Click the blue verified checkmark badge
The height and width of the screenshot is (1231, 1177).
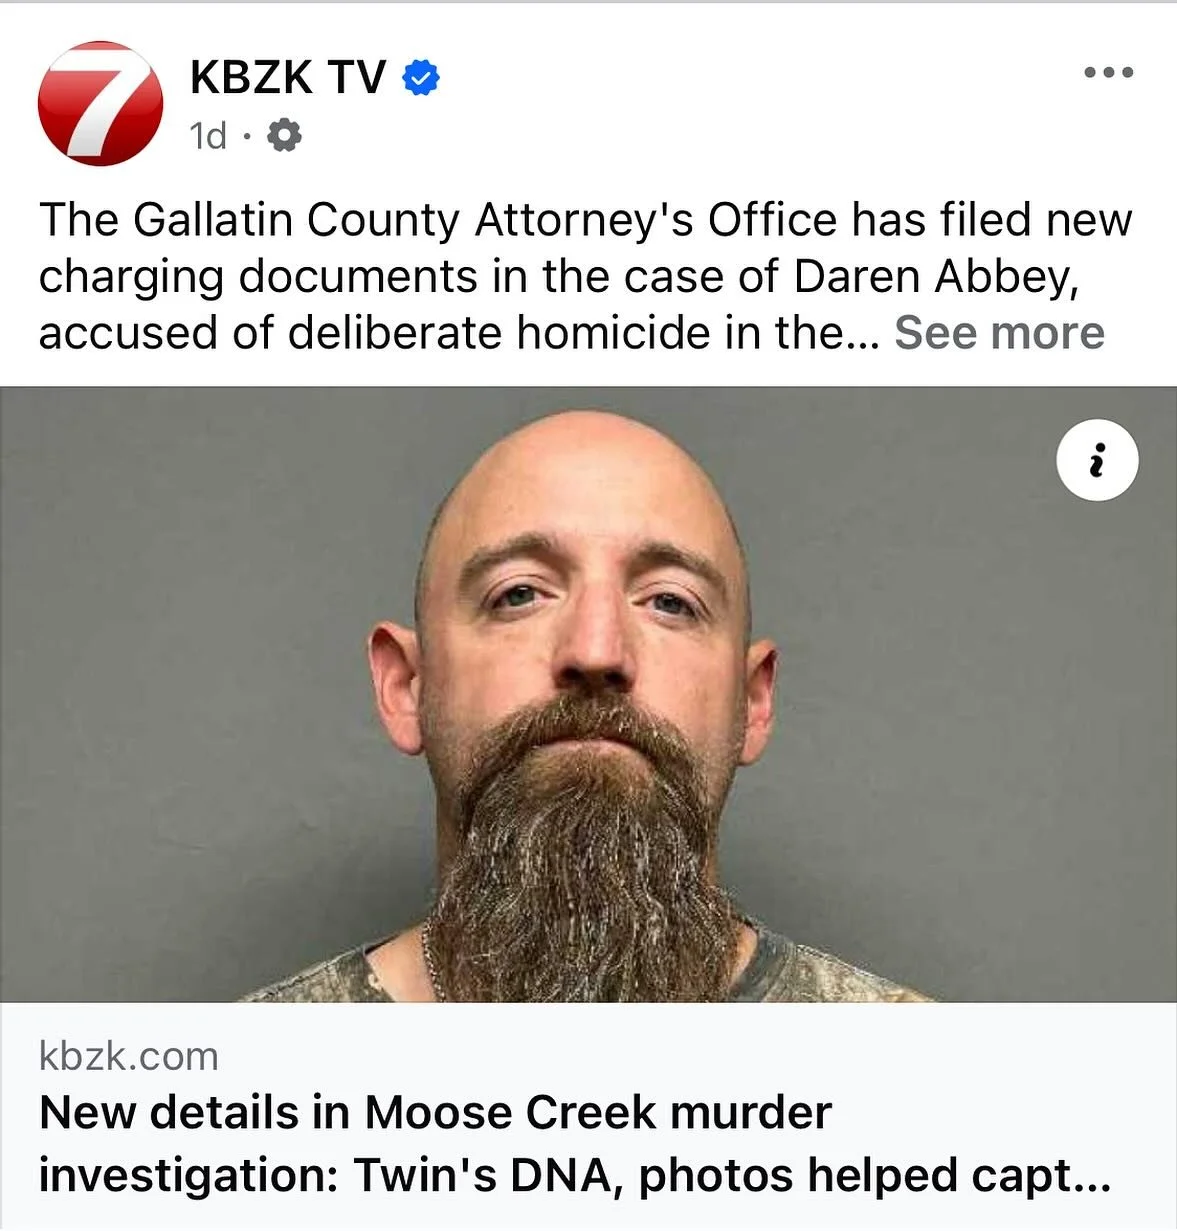421,77
